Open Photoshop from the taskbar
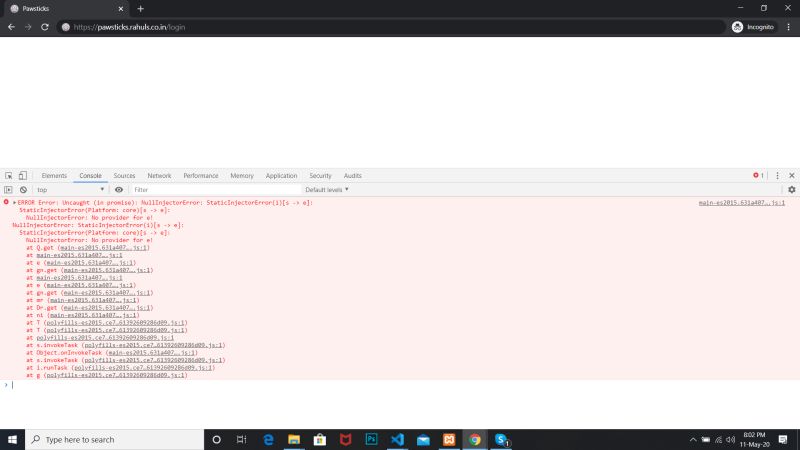The image size is (800, 450). 371,439
